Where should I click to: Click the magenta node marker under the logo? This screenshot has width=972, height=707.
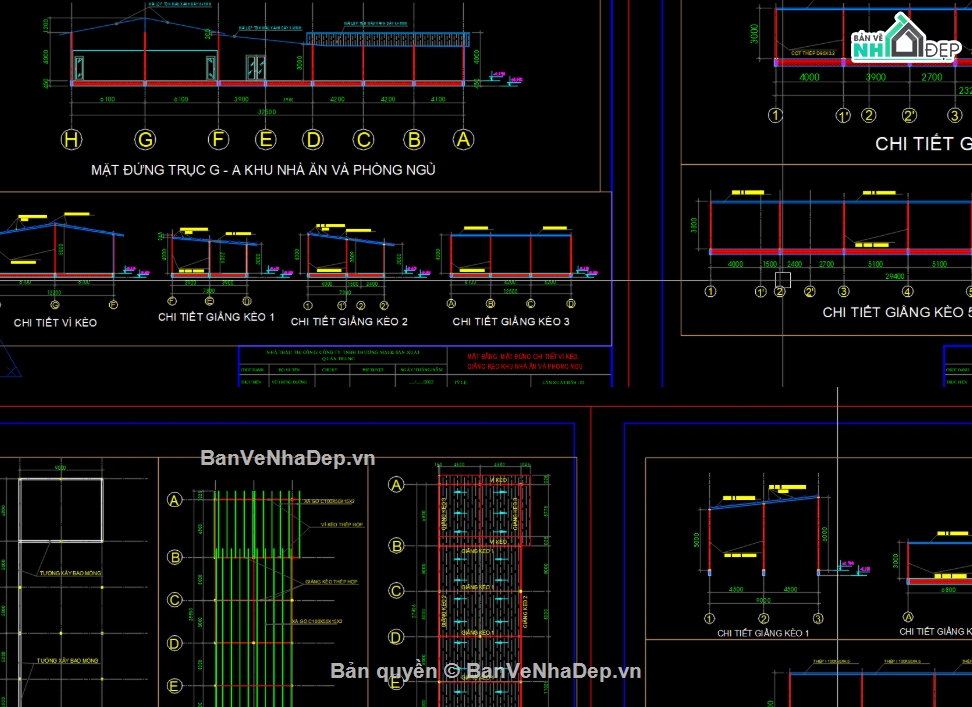tap(910, 64)
